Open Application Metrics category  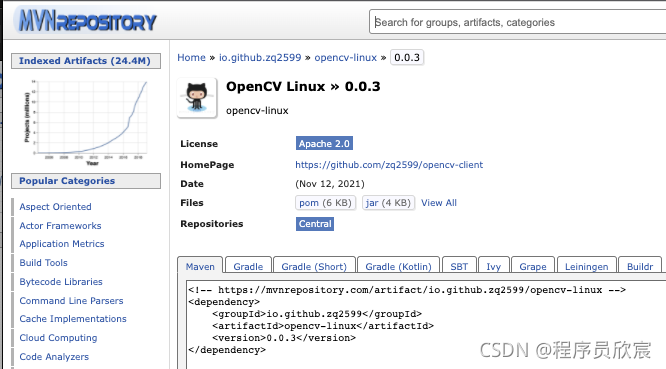click(x=62, y=244)
